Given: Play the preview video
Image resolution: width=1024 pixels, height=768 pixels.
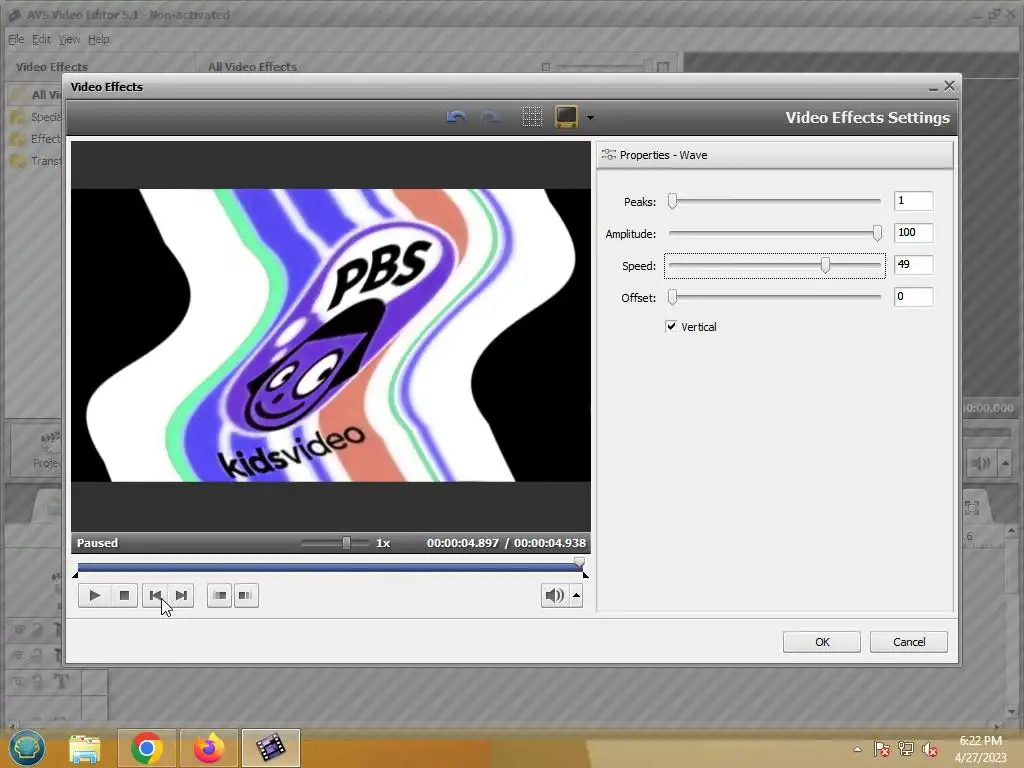Looking at the screenshot, I should click(95, 595).
